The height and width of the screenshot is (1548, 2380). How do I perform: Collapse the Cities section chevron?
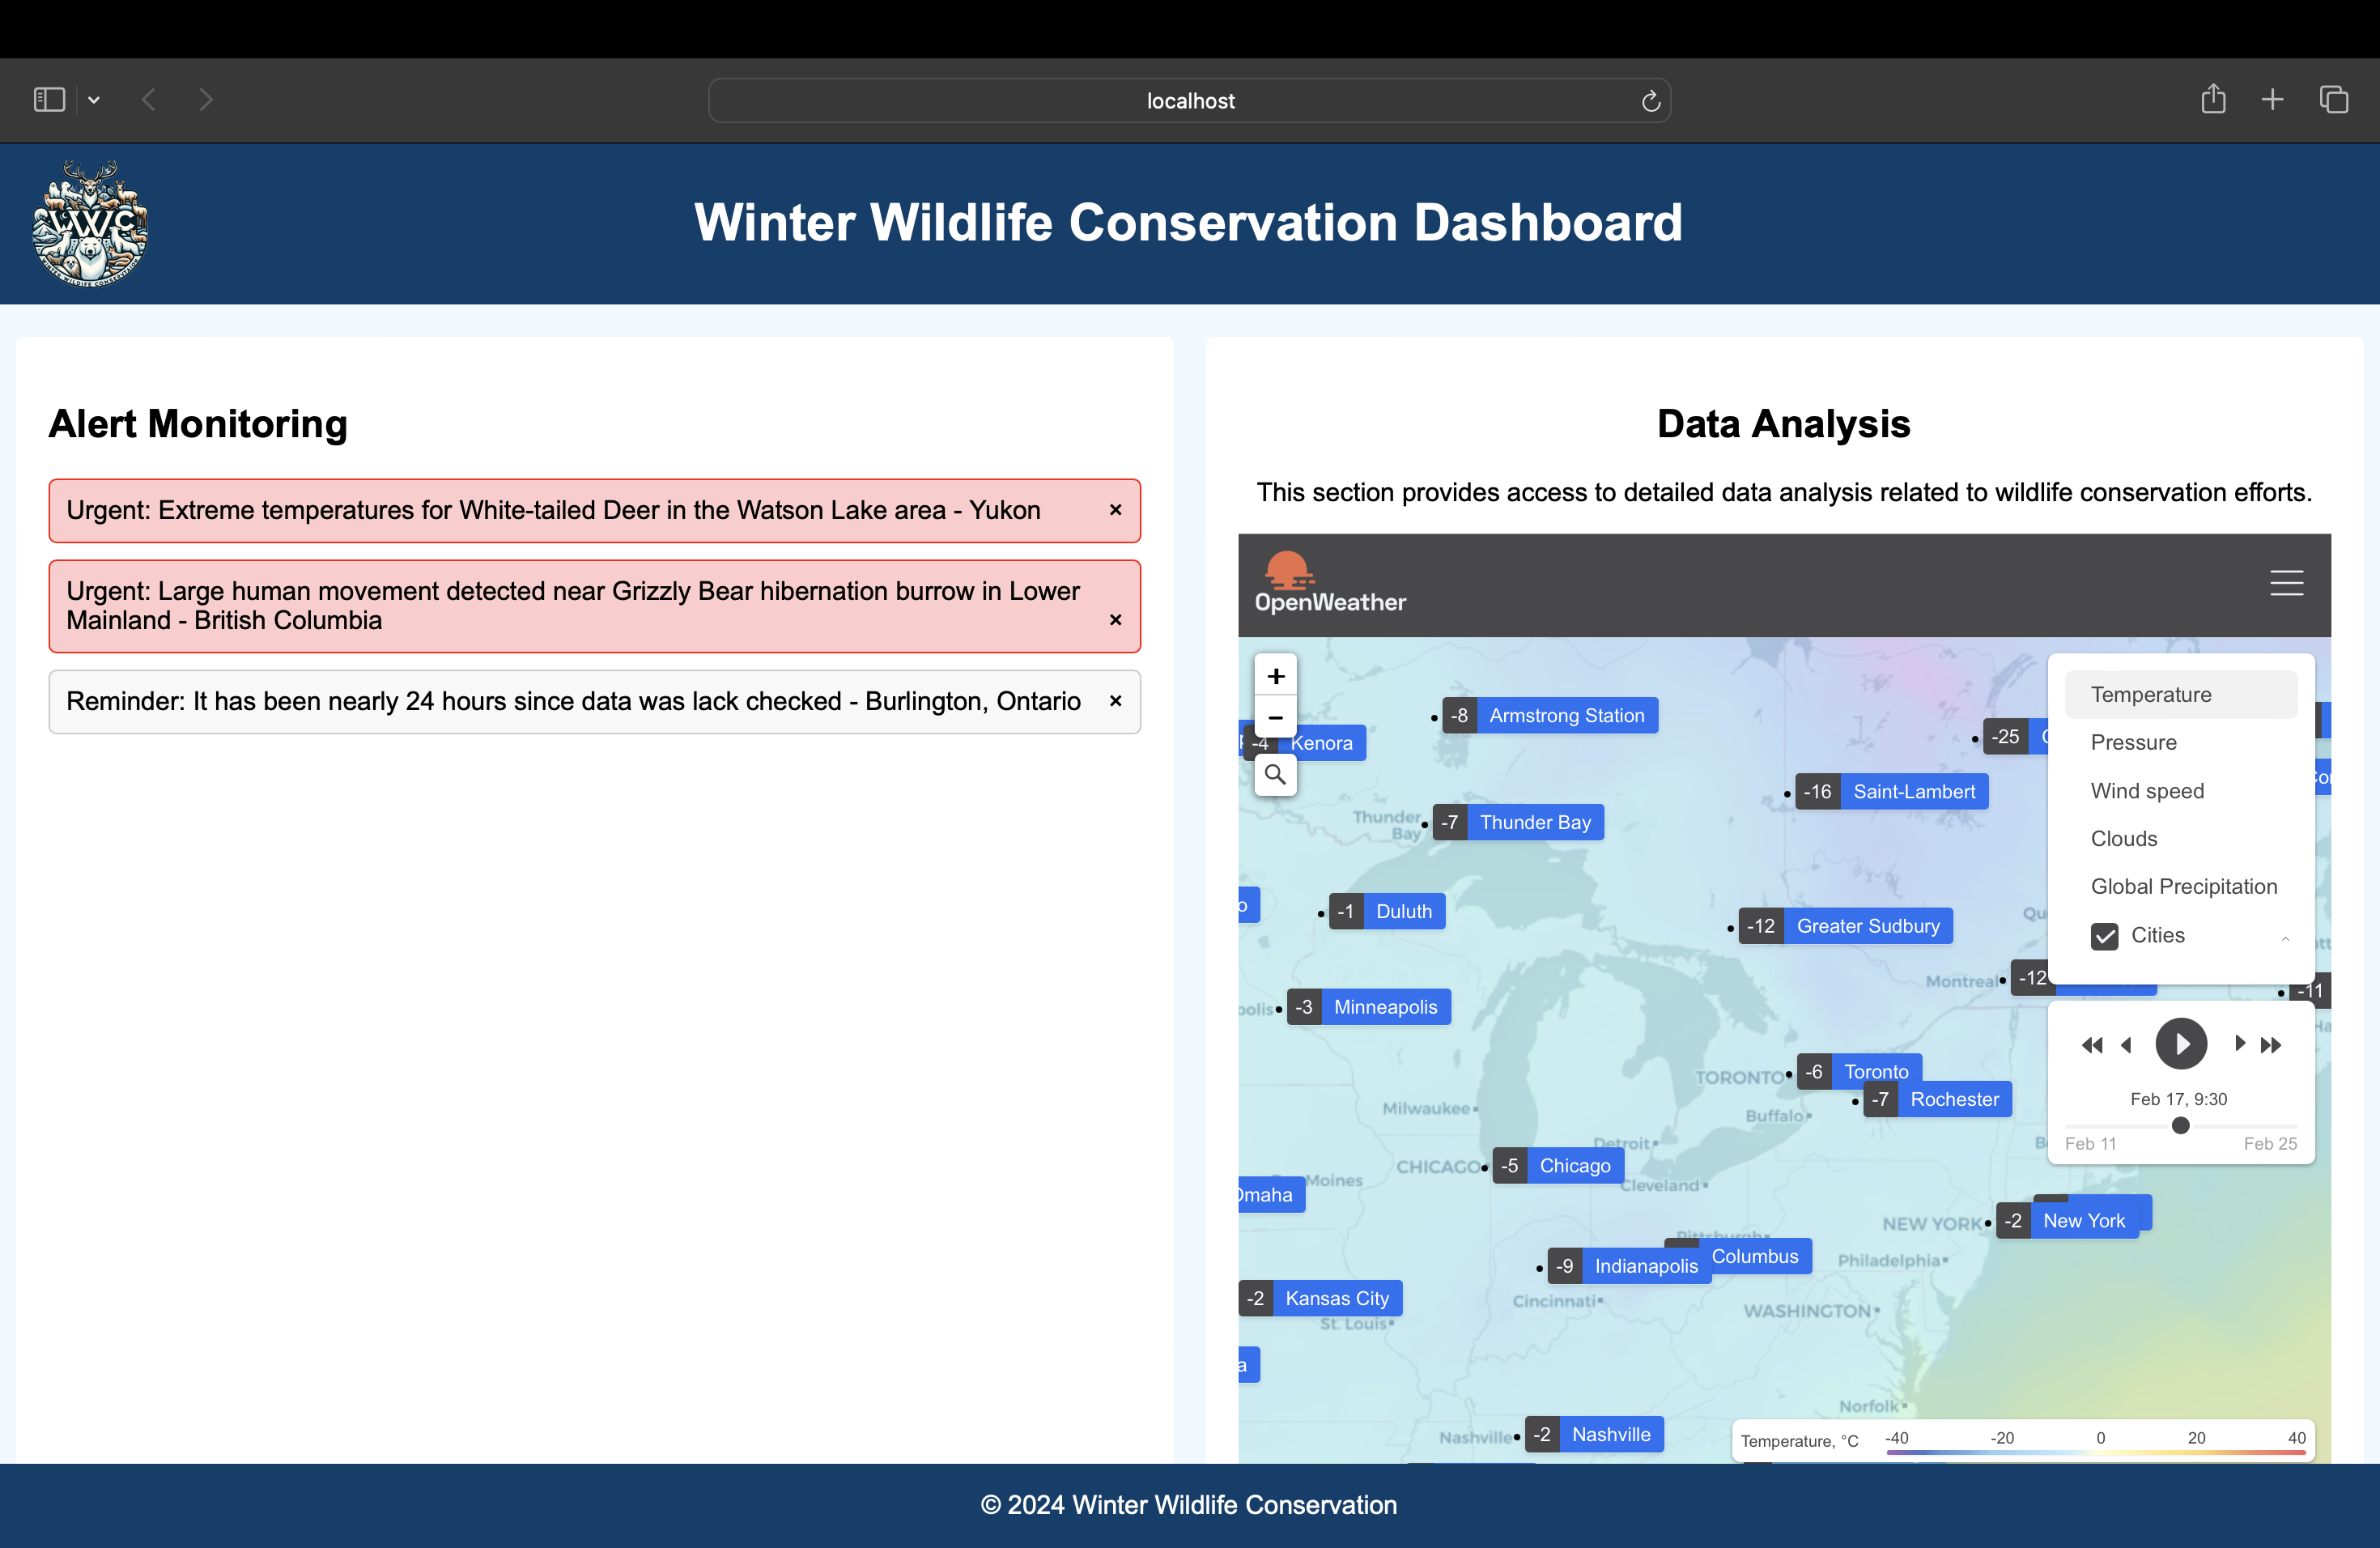pyautogui.click(x=2285, y=938)
